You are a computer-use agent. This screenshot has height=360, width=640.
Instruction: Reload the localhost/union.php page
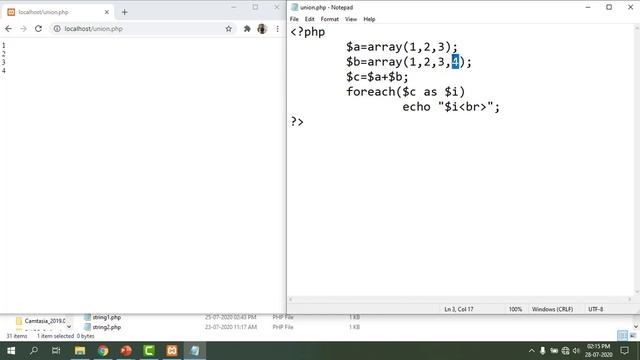point(38,29)
